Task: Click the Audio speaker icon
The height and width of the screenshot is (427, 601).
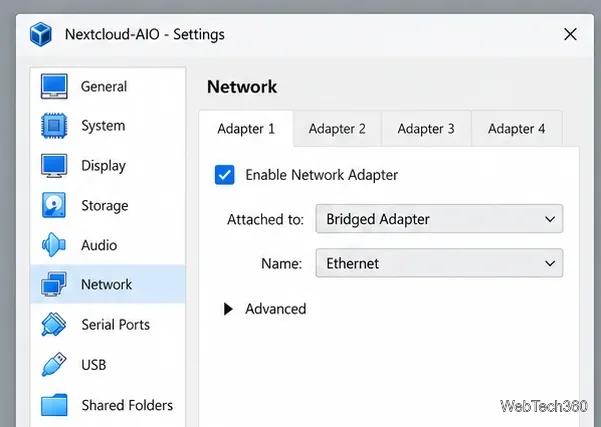Action: pyautogui.click(x=54, y=245)
